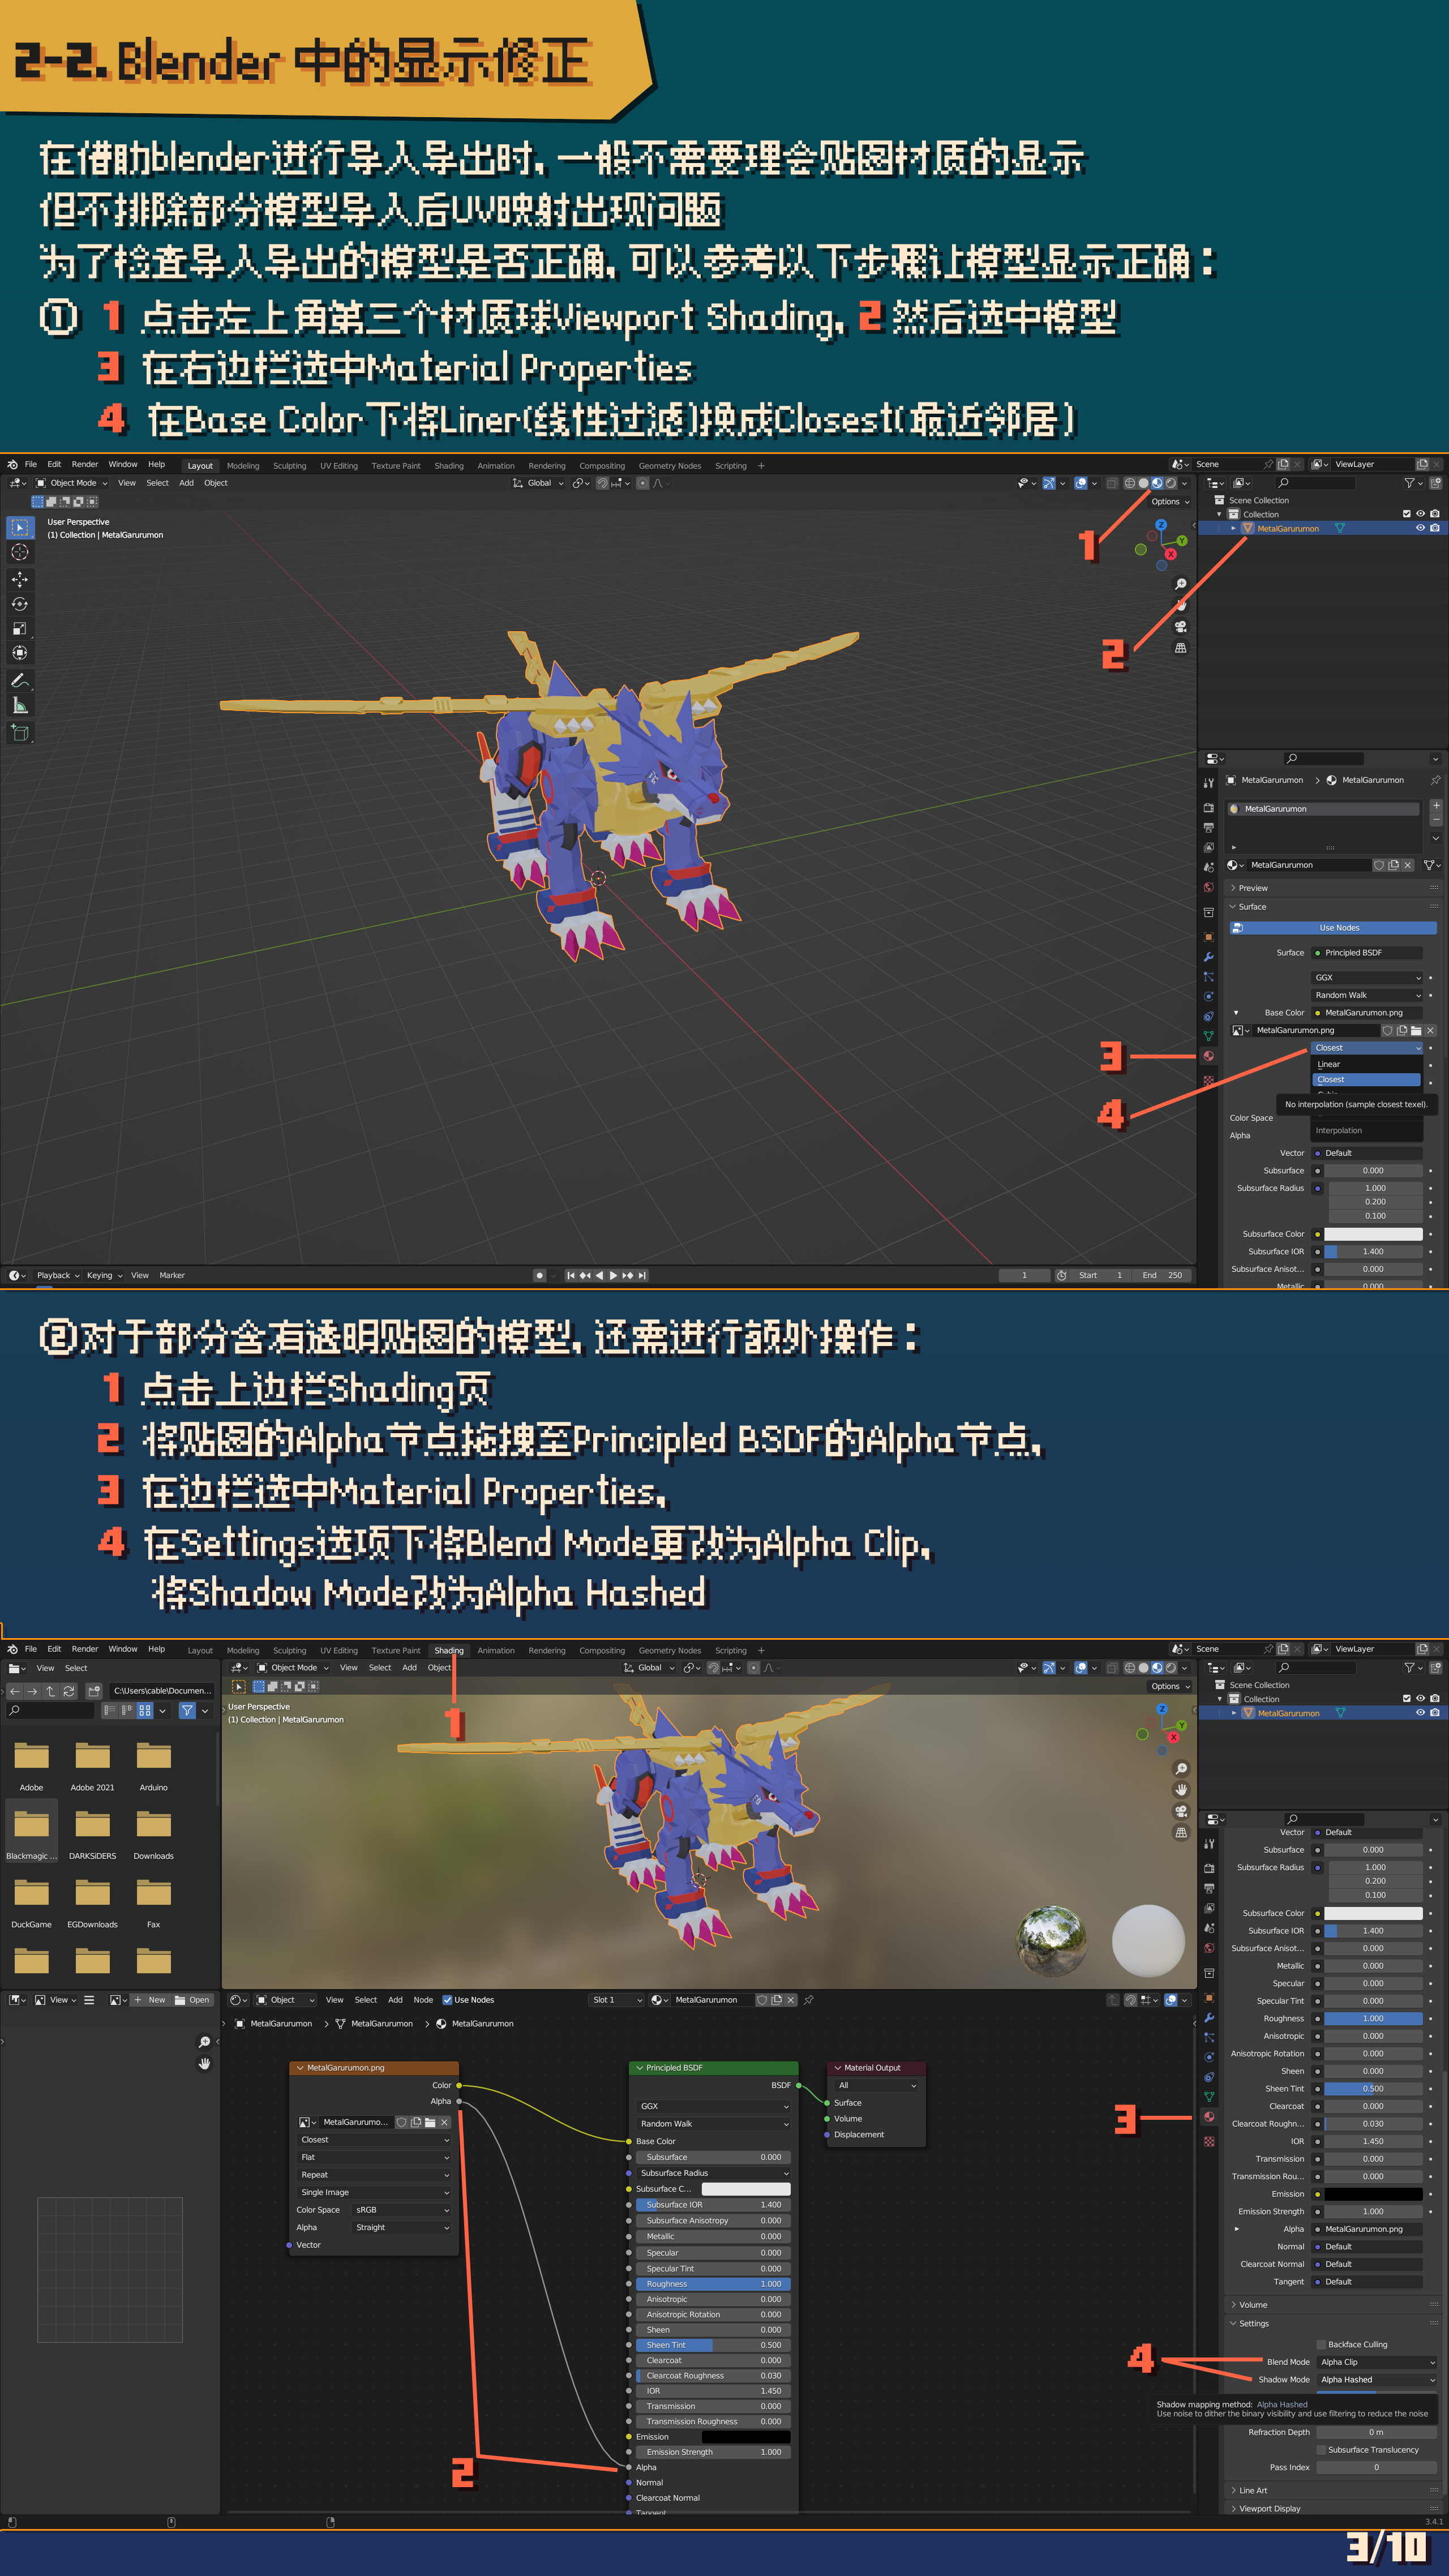Screen dimensions: 1449x2576
Task: Select the Cursor tool in top Blender window
Action: [20, 552]
